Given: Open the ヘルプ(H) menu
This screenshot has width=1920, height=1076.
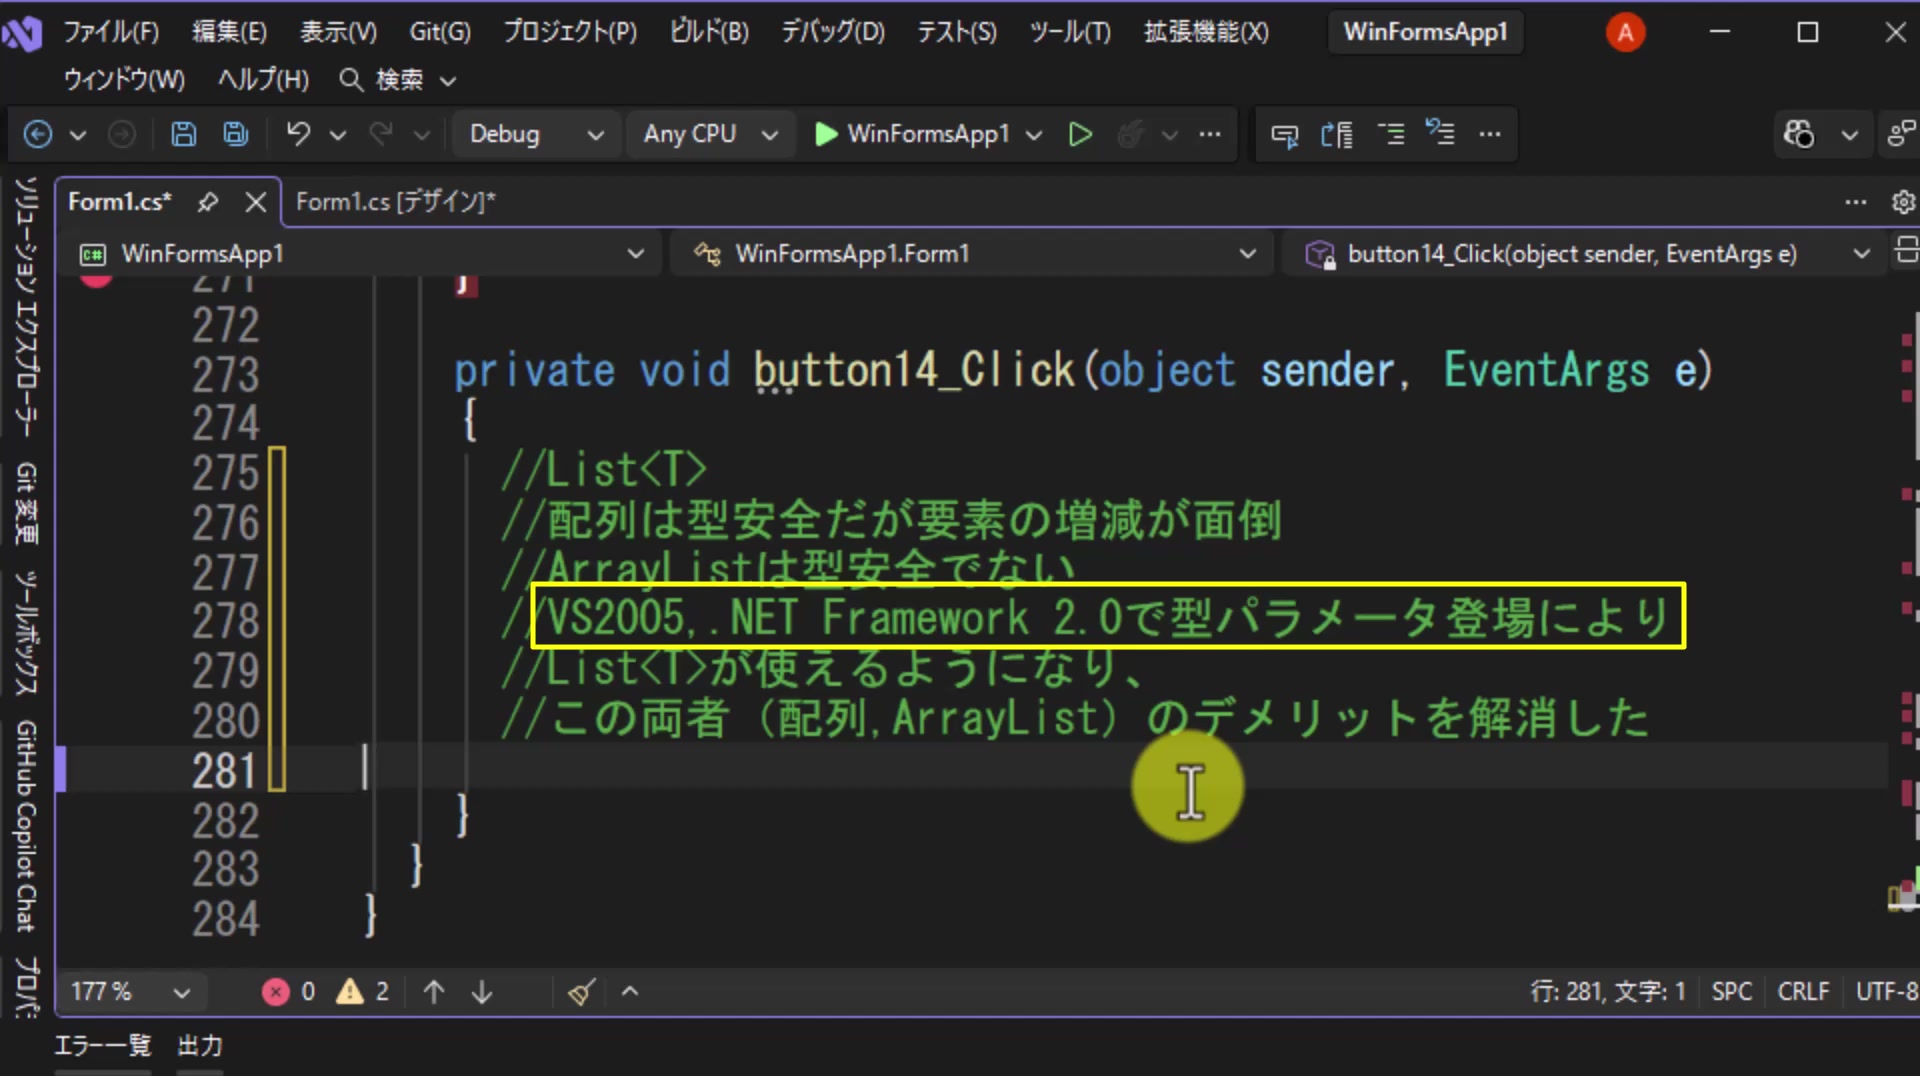Looking at the screenshot, I should tap(263, 79).
